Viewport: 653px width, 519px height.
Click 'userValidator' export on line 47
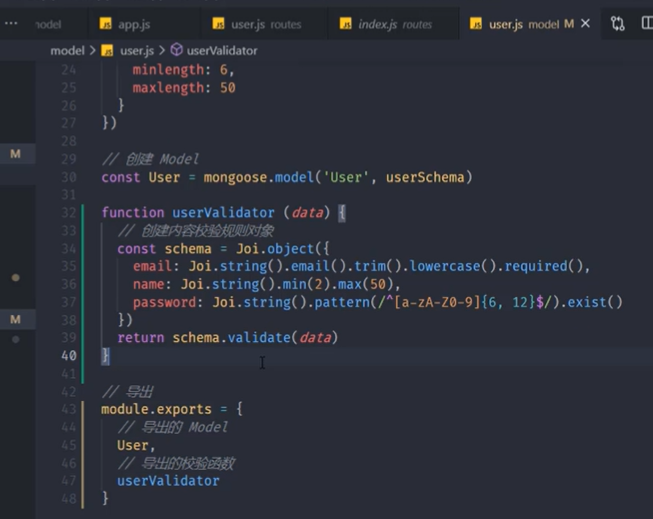click(x=168, y=481)
